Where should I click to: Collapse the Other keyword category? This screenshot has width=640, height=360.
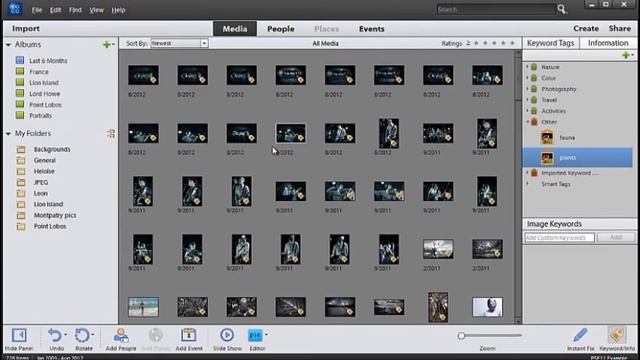click(527, 122)
